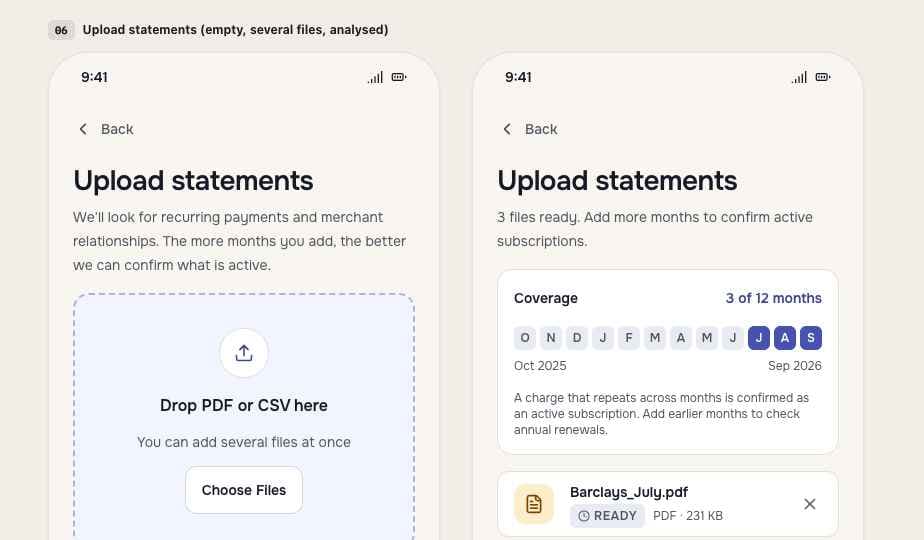Viewport: 924px width, 540px height.
Task: Tap the back chevron on the empty upload screen
Action: pyautogui.click(x=83, y=129)
